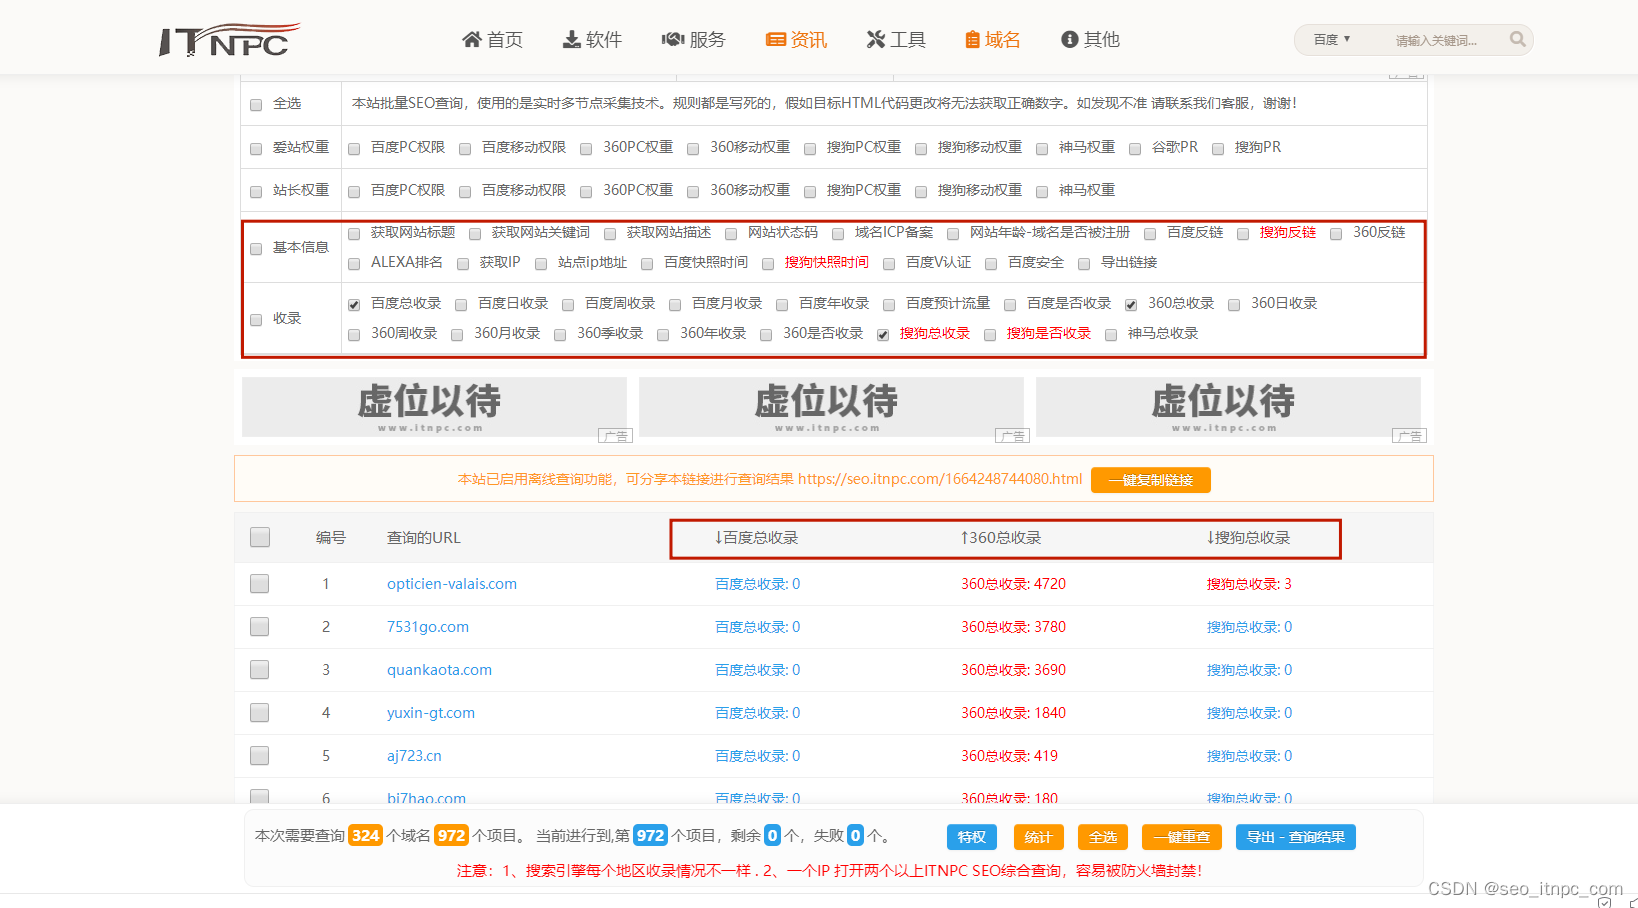Click the magnifier search icon
The width and height of the screenshot is (1638, 908).
click(x=1518, y=40)
